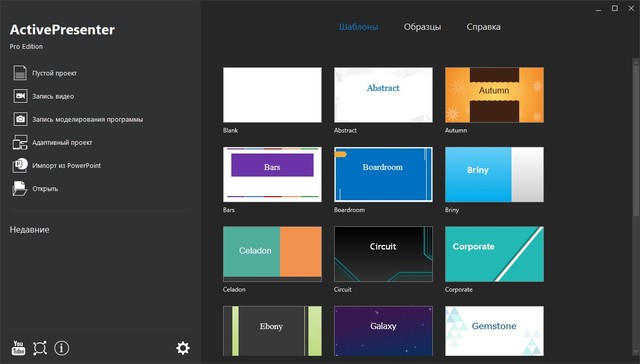The width and height of the screenshot is (640, 364).
Task: Click the software simulation camera icon
Action: 20,119
